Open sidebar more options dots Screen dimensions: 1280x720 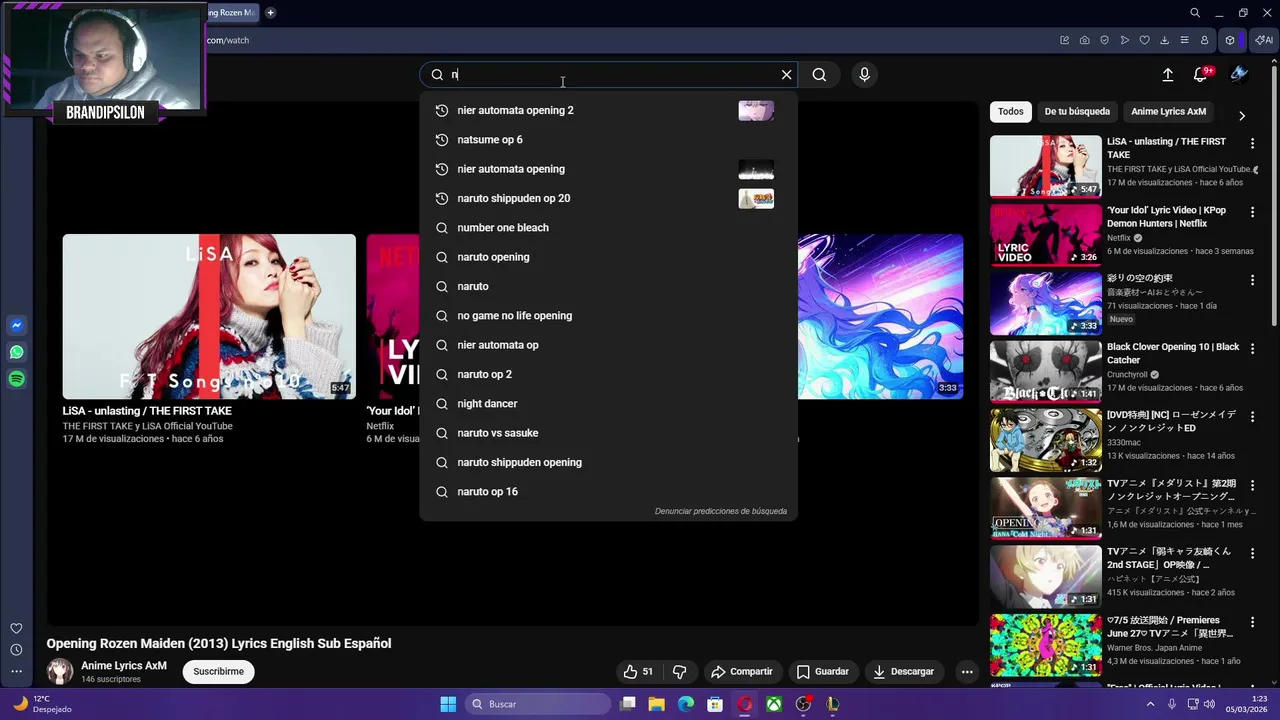pos(16,671)
